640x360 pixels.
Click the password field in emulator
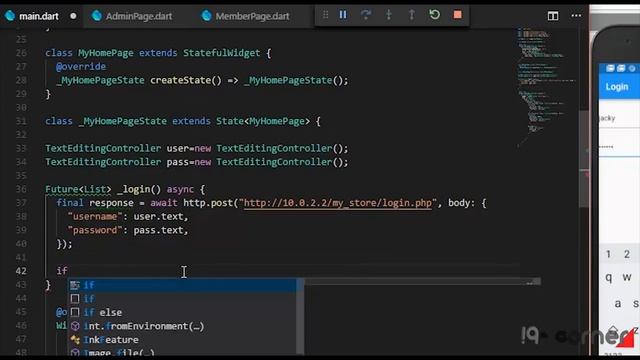pyautogui.click(x=619, y=146)
